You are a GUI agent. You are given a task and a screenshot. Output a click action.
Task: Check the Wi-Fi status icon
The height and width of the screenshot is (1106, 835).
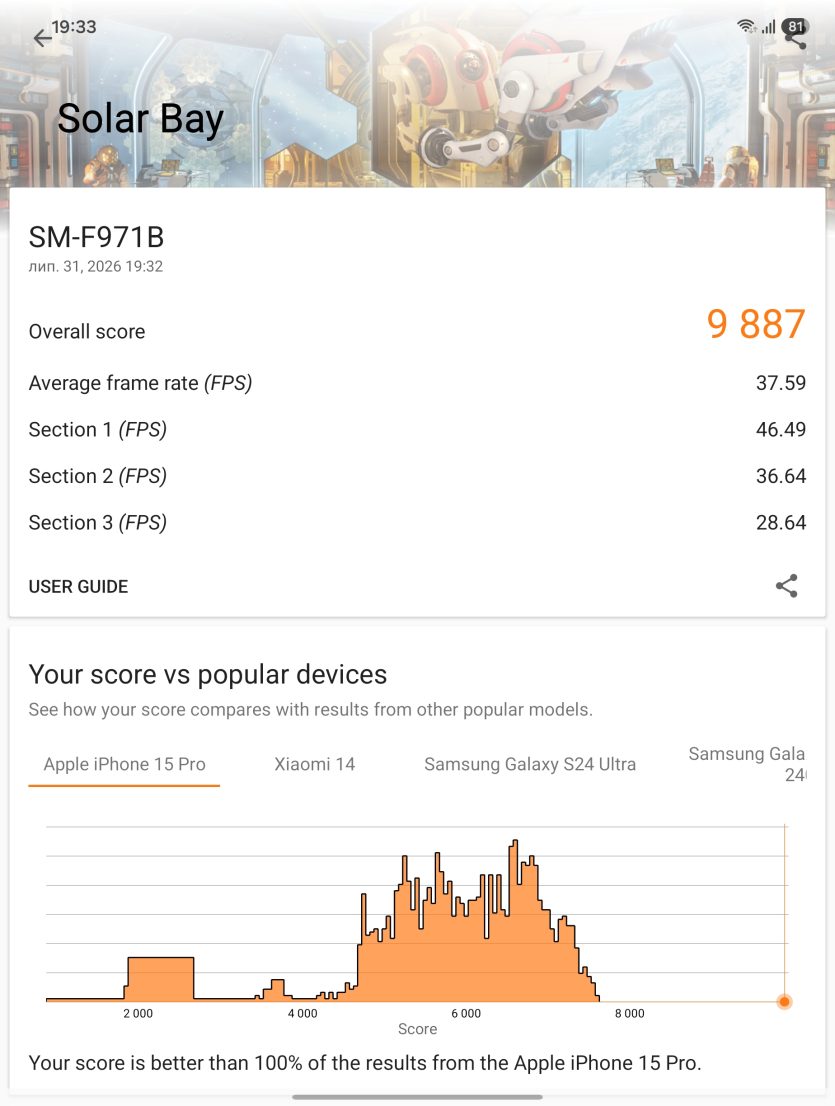[746, 27]
